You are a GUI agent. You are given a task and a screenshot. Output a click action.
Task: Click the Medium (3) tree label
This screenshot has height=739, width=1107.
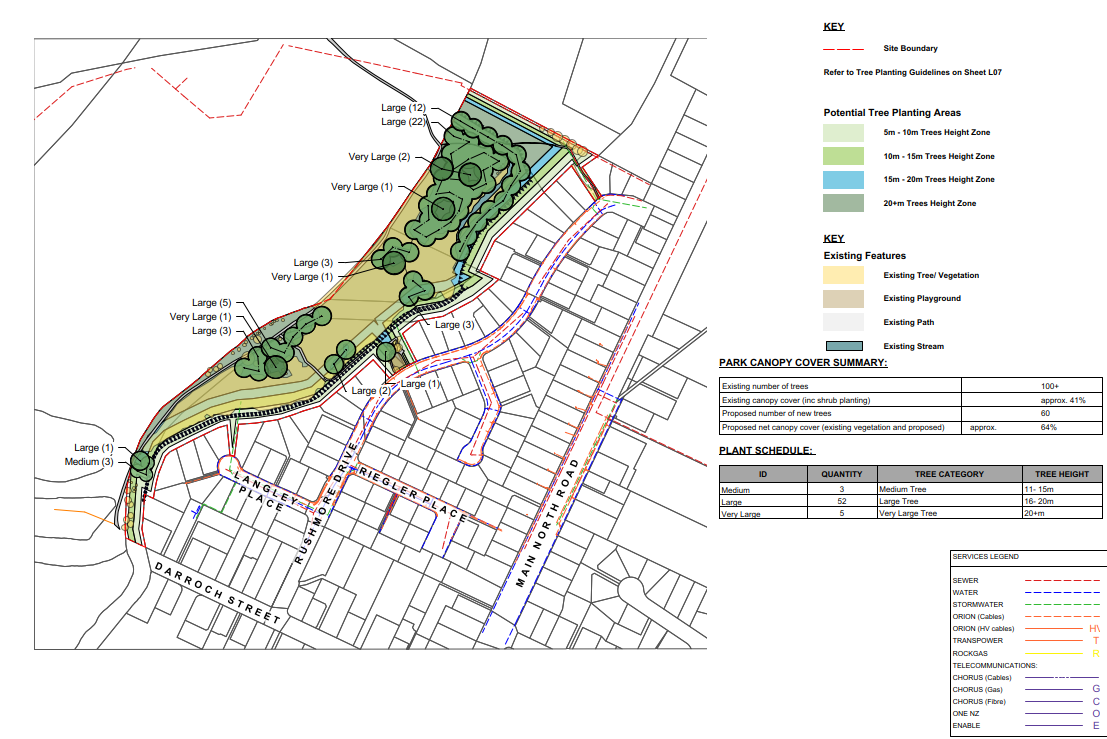click(x=89, y=462)
